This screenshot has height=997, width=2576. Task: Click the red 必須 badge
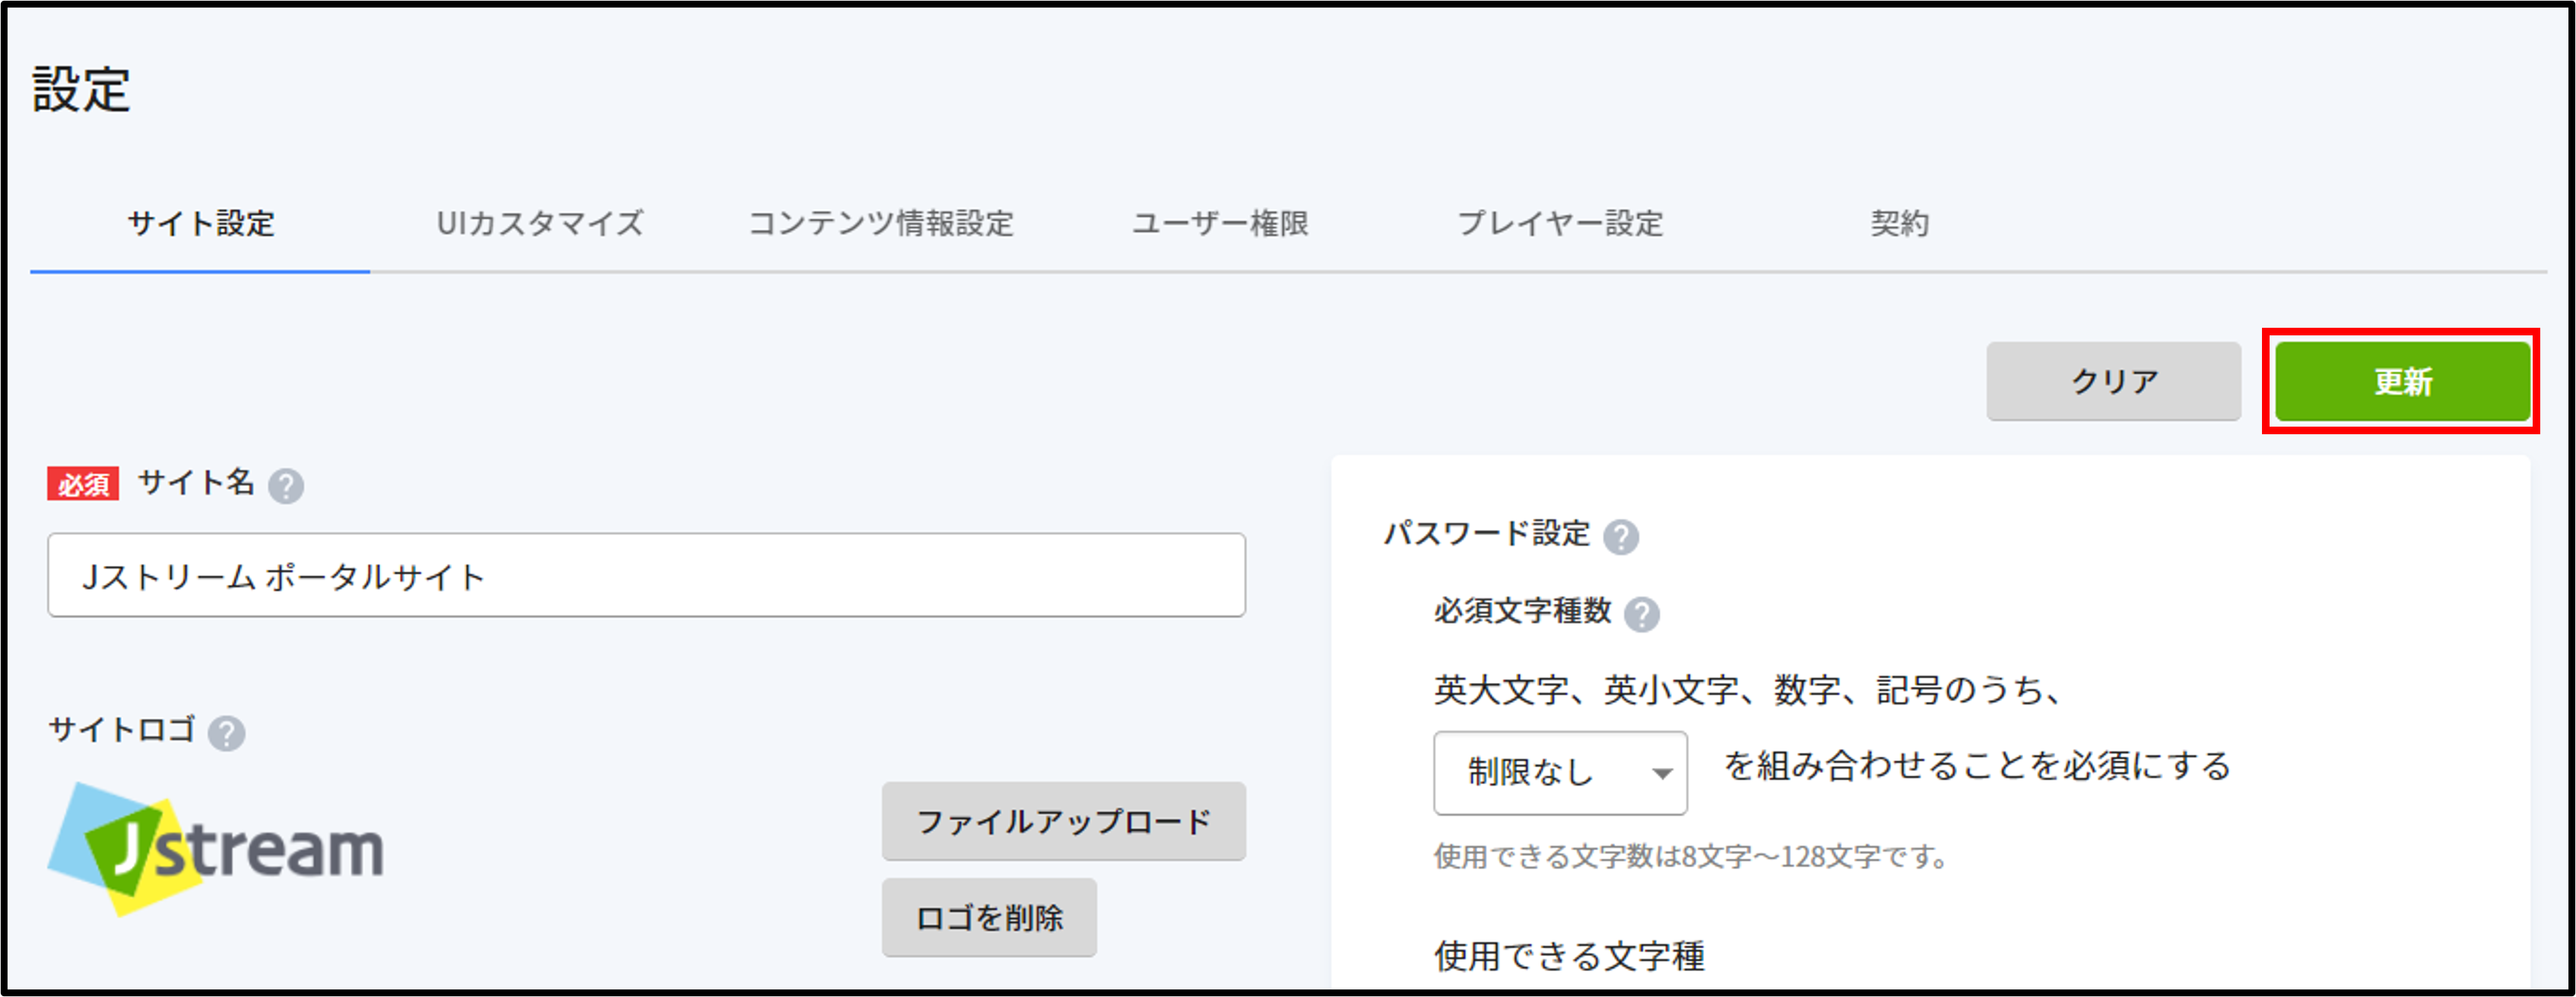(83, 484)
